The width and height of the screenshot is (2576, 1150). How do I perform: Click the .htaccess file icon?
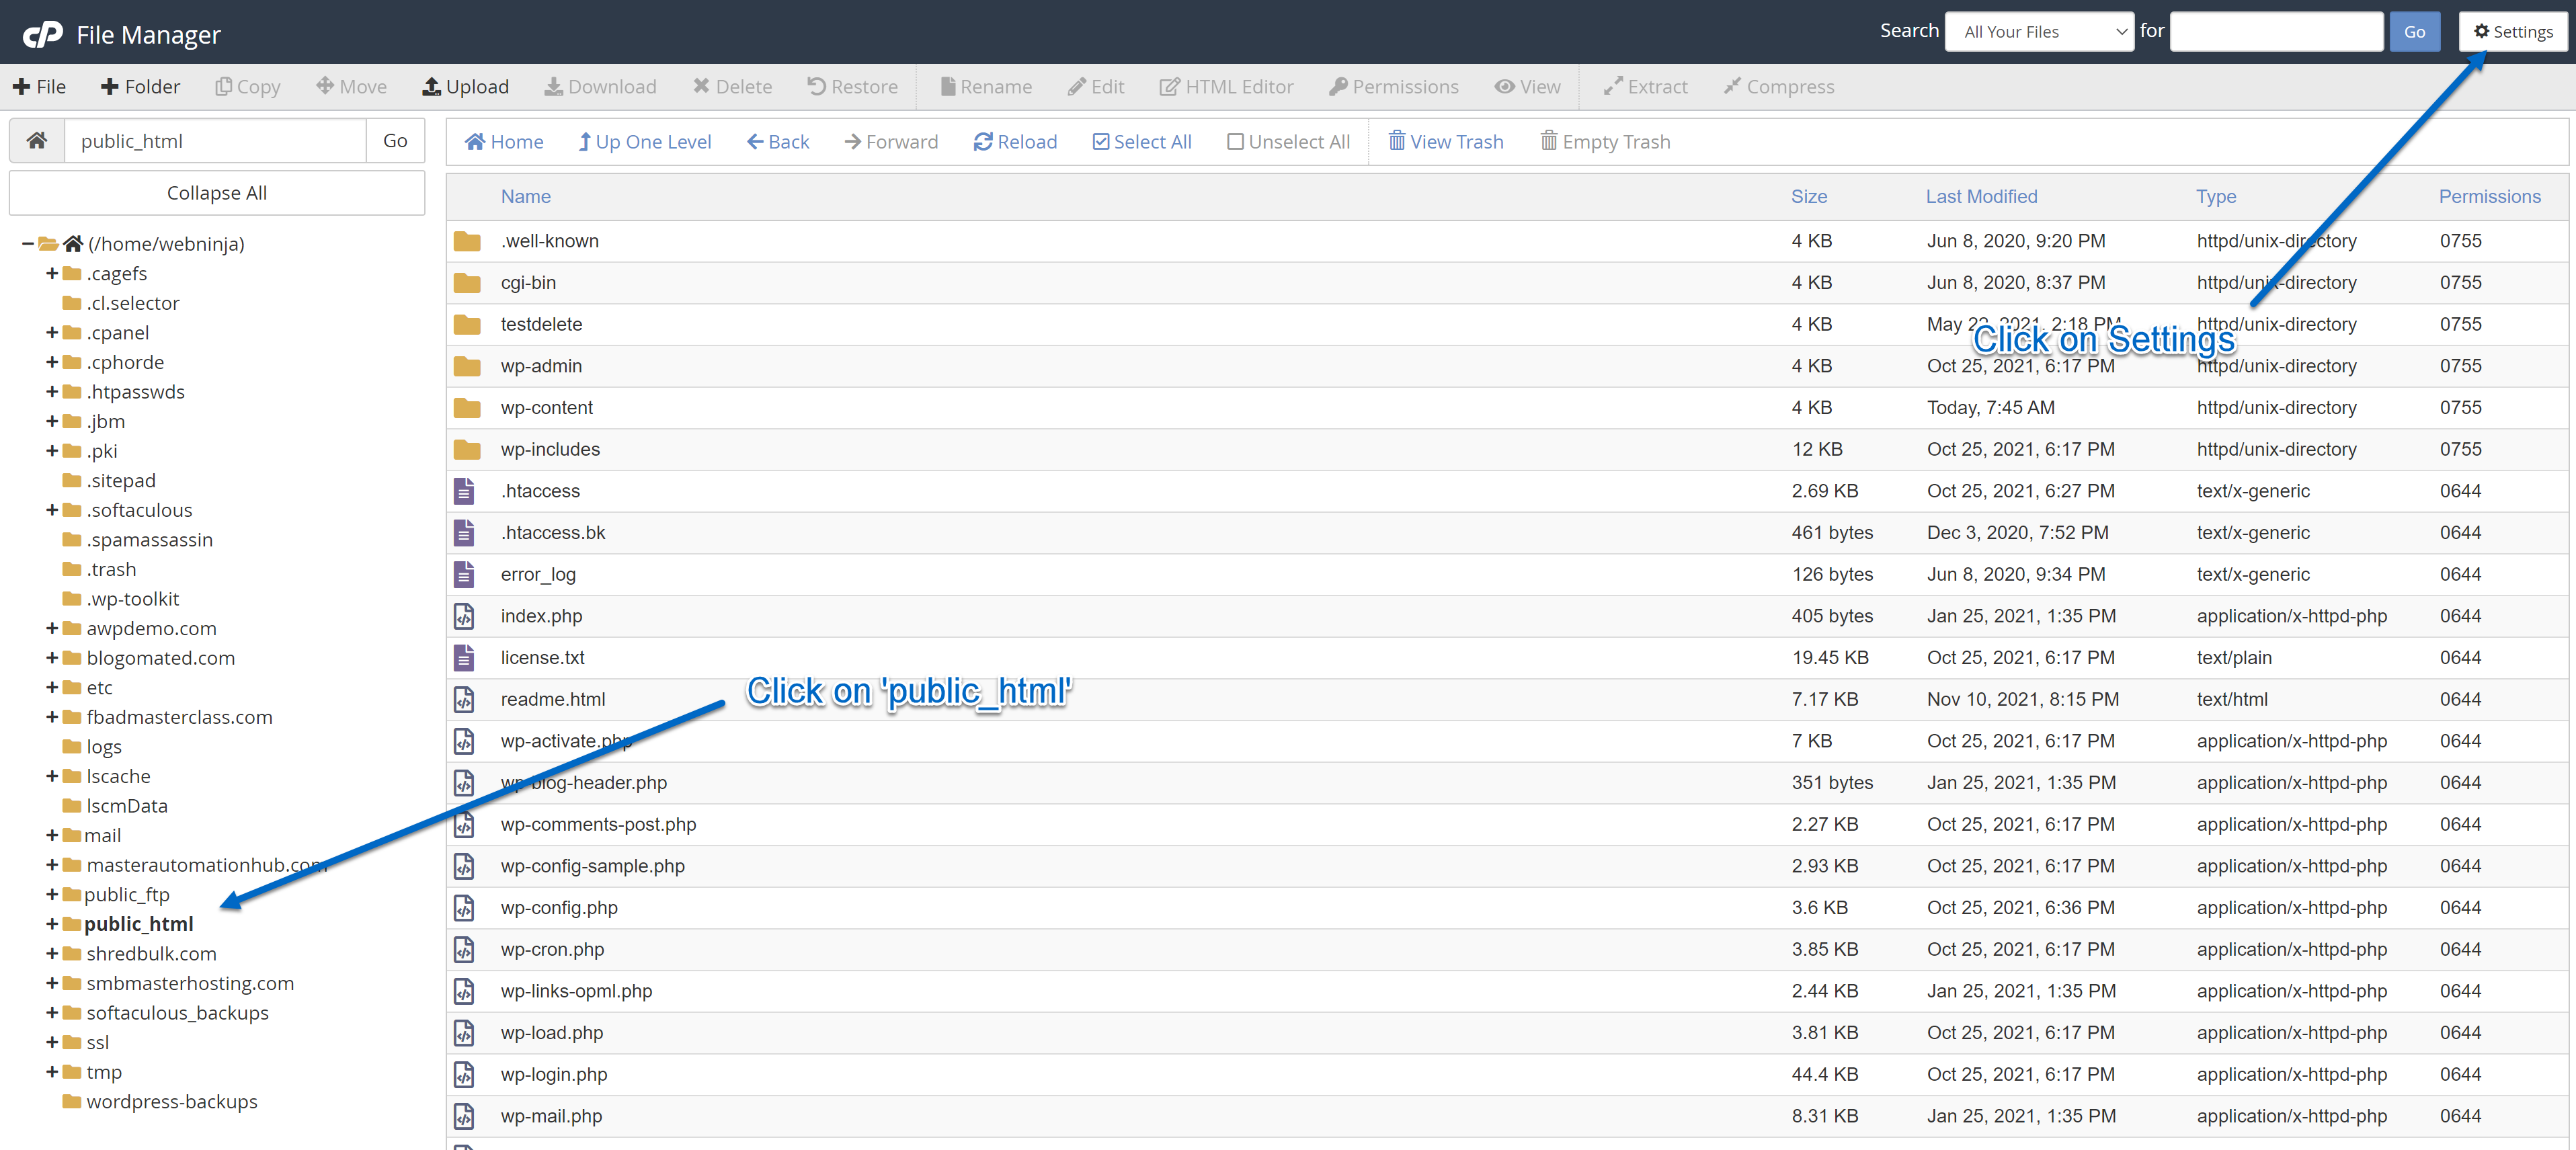click(x=464, y=491)
